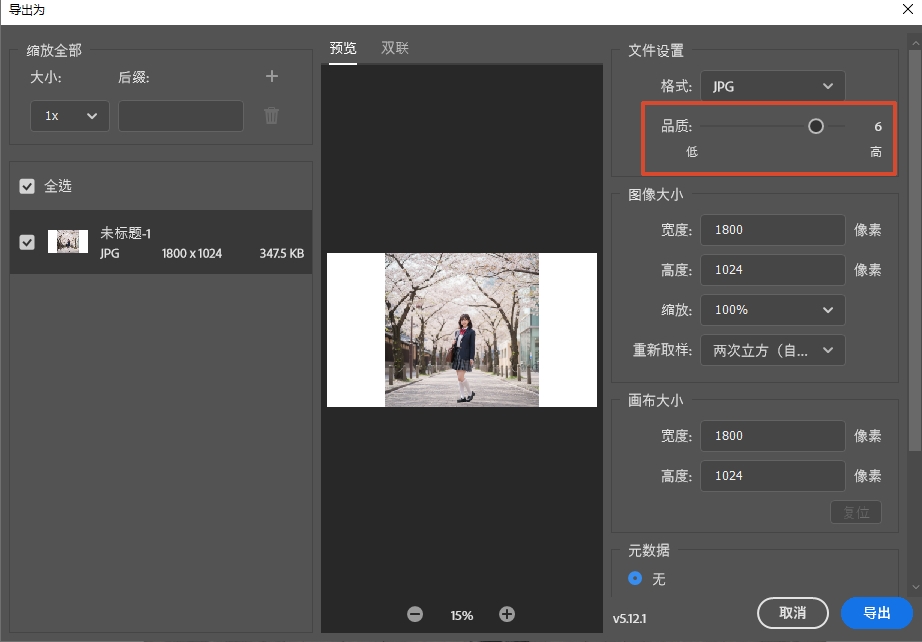
Task: Select the 无 metadata radio button
Action: (x=635, y=579)
